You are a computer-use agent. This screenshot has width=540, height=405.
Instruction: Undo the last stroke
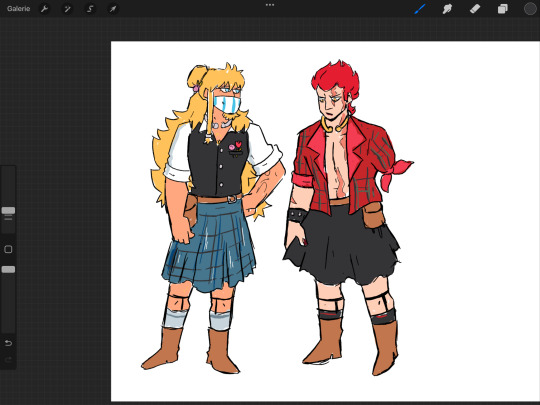pos(8,343)
